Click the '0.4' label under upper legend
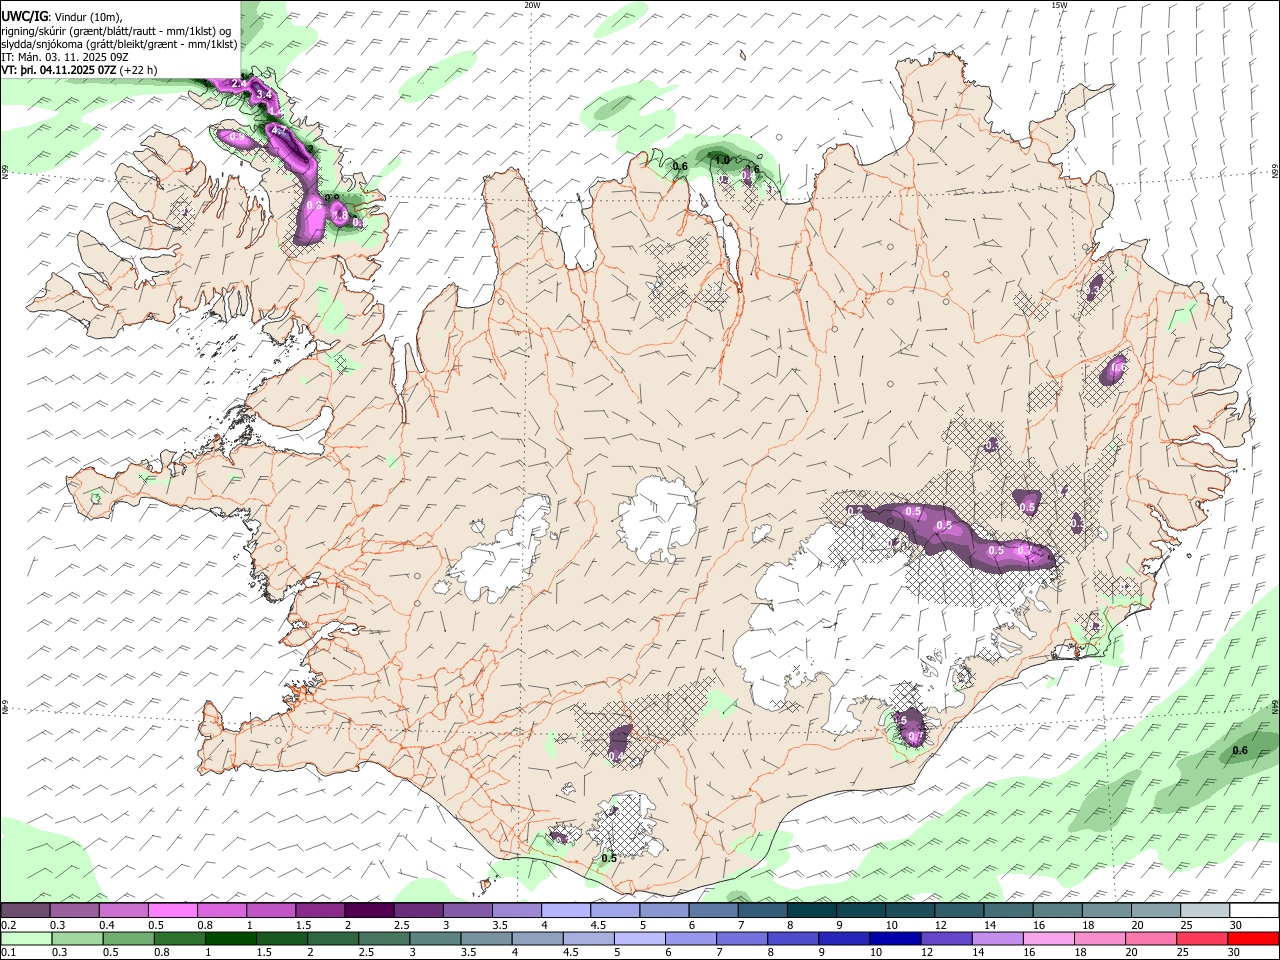The height and width of the screenshot is (960, 1280). pyautogui.click(x=106, y=925)
